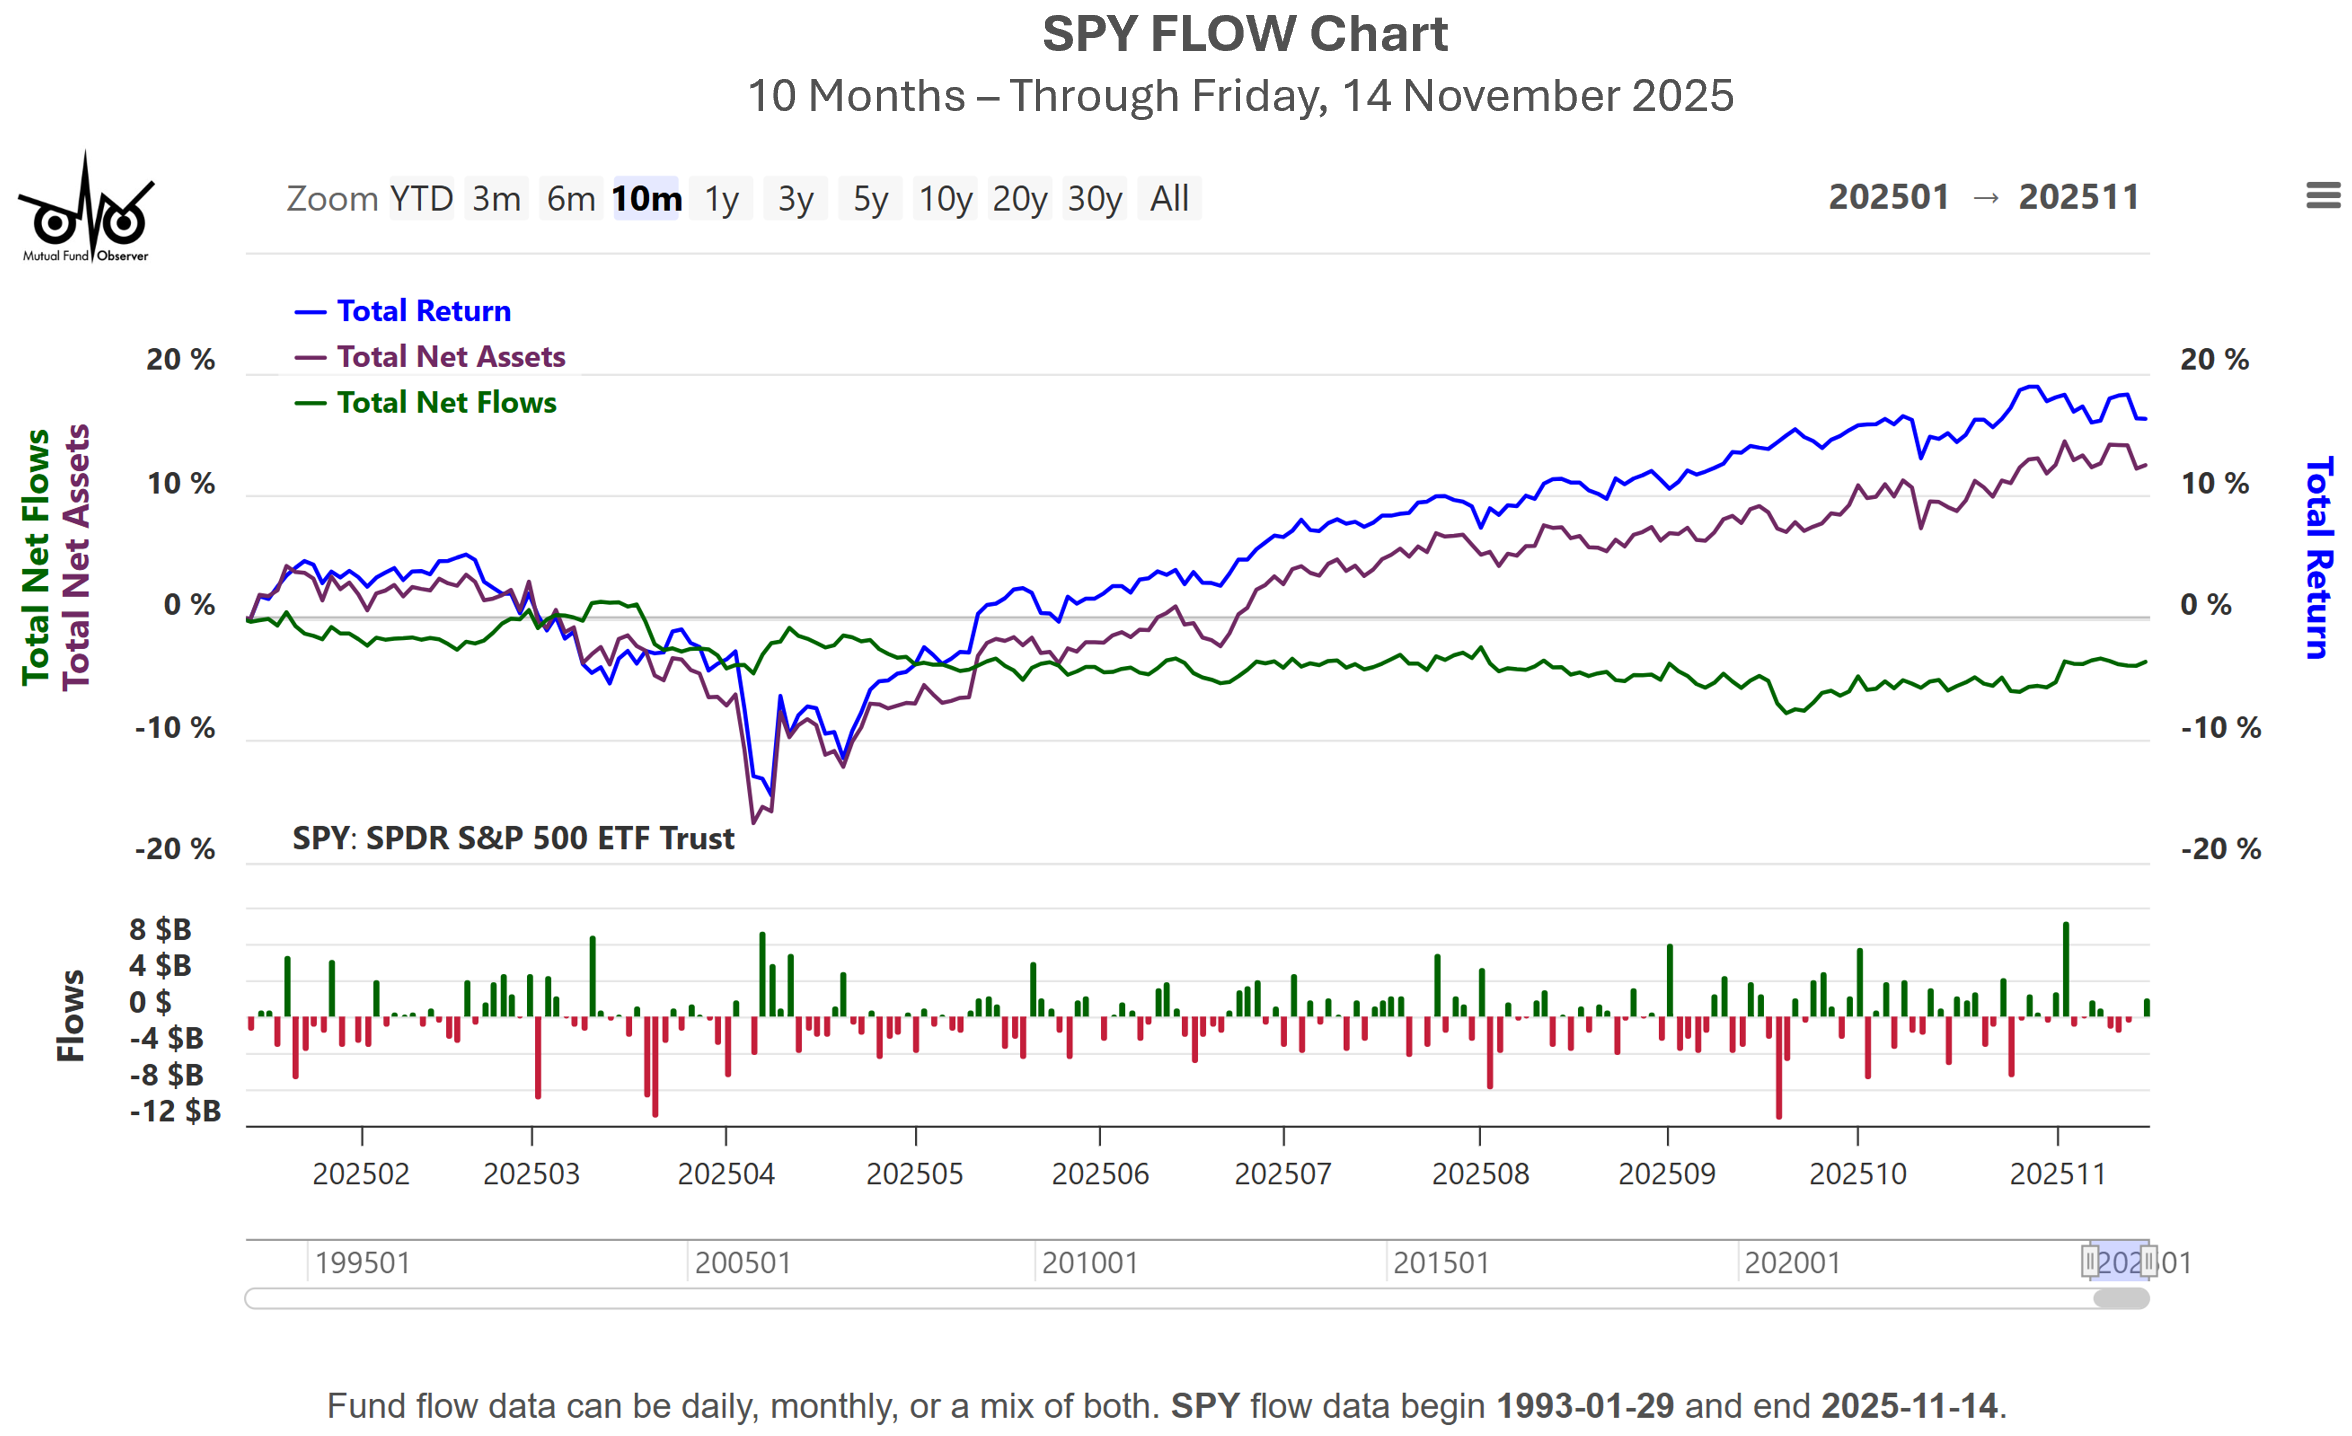Click the 202501 start date field
2352x1436 pixels.
(1889, 197)
